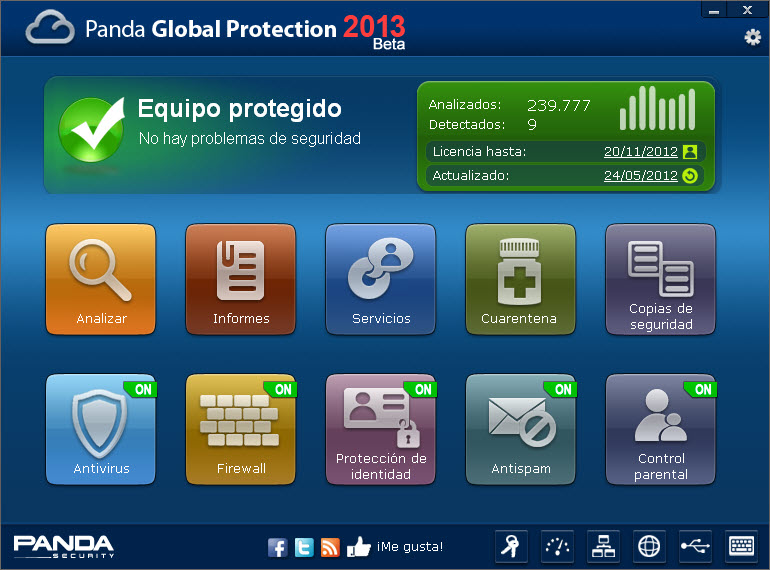Toggle the Antispam ON badge

[x=562, y=389]
